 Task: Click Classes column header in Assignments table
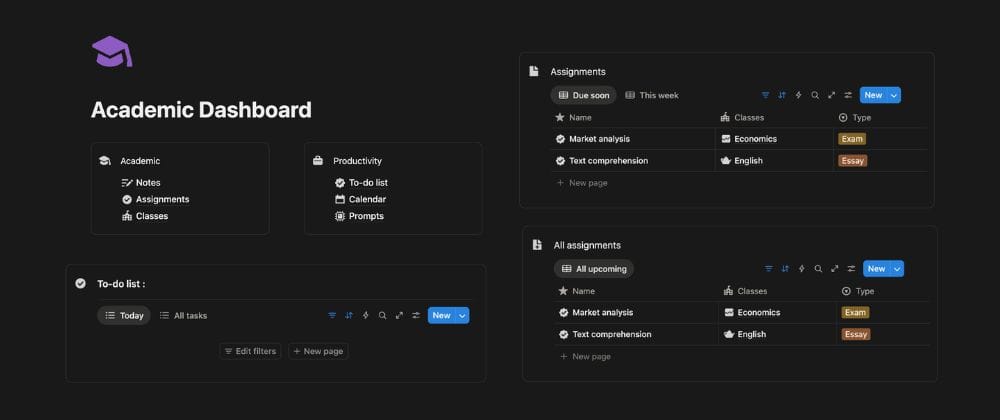tap(742, 117)
